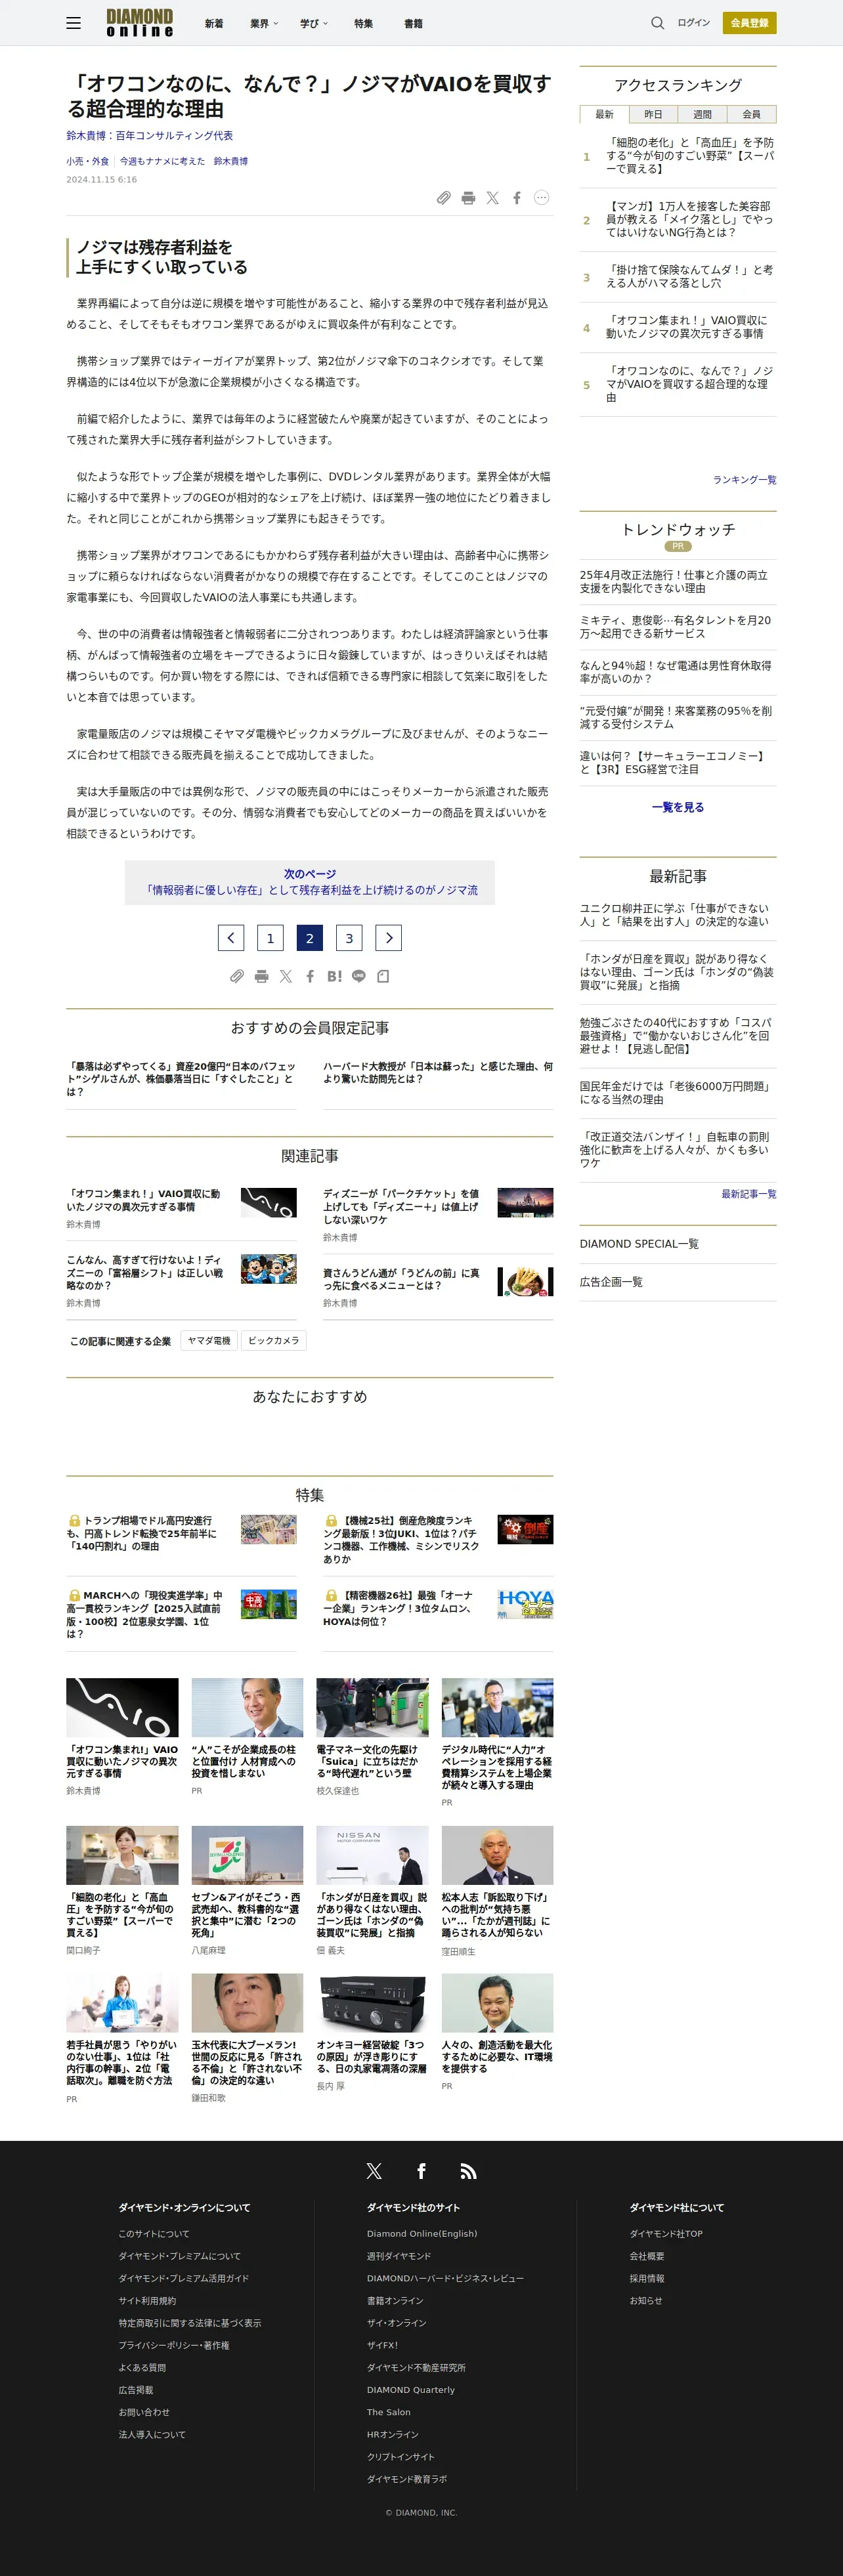Screen dimensions: 843x2576
Task: Click the print icon under the pagination
Action: point(261,976)
